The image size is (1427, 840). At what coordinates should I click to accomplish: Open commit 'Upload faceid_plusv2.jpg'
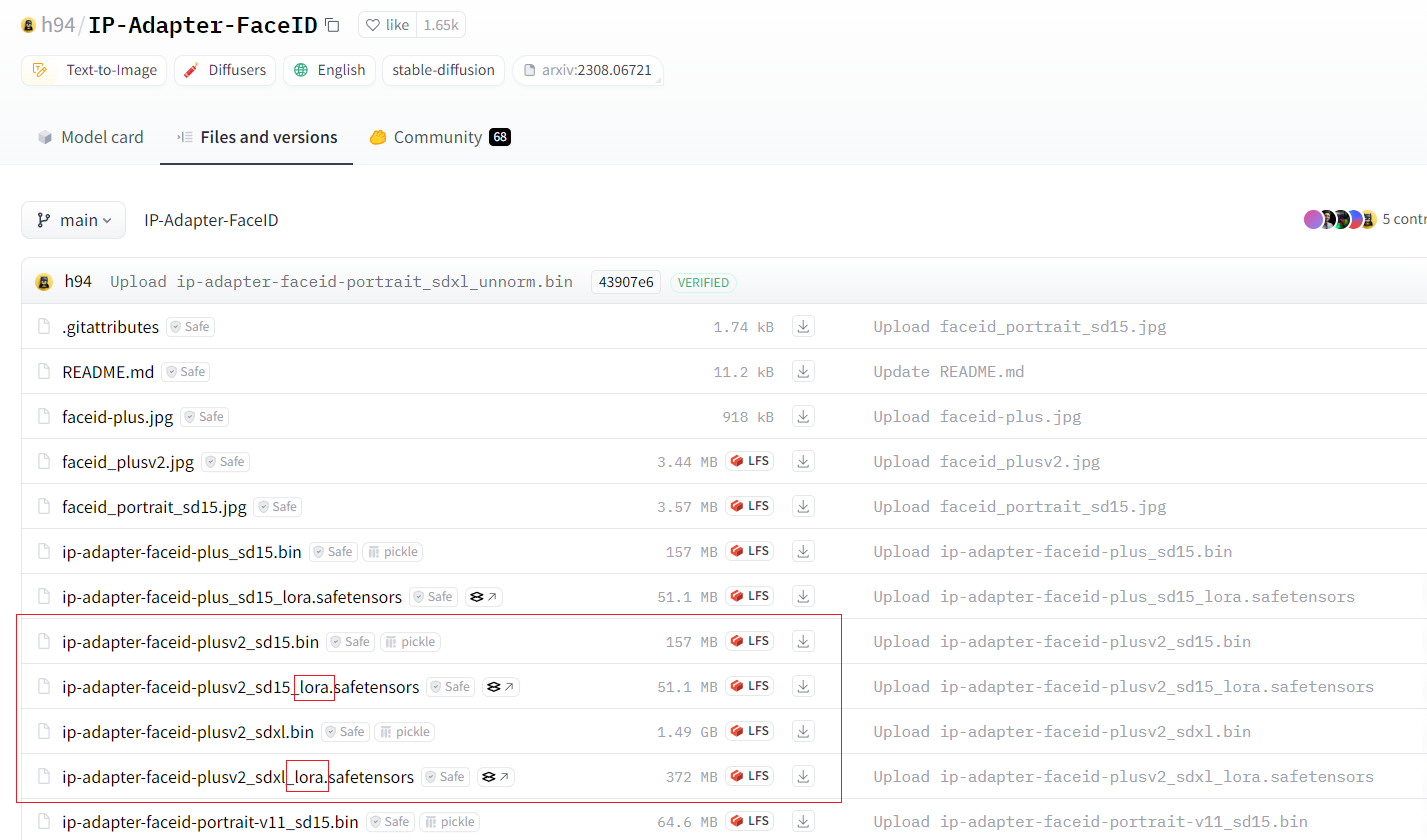pos(987,462)
